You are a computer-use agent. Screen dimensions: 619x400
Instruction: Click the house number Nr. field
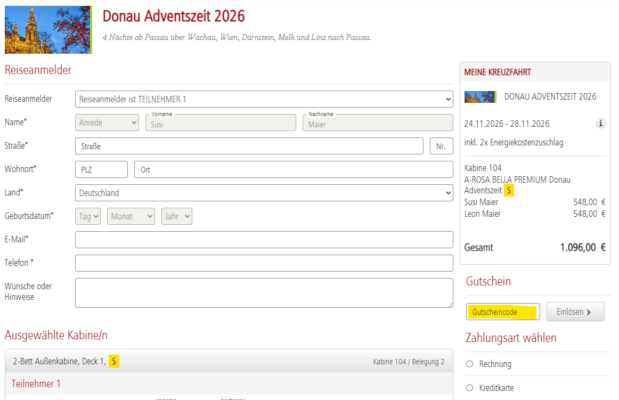441,146
